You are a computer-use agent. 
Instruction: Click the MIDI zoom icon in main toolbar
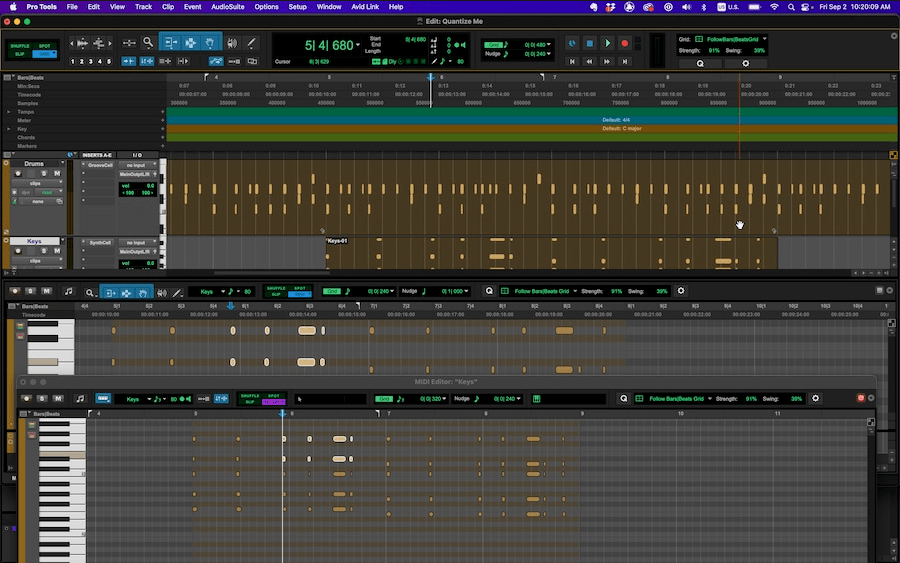(99, 43)
